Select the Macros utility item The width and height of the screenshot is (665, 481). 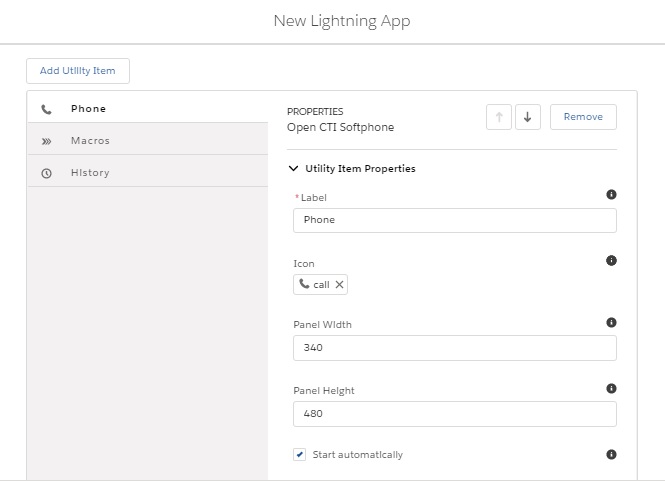[x=90, y=141]
